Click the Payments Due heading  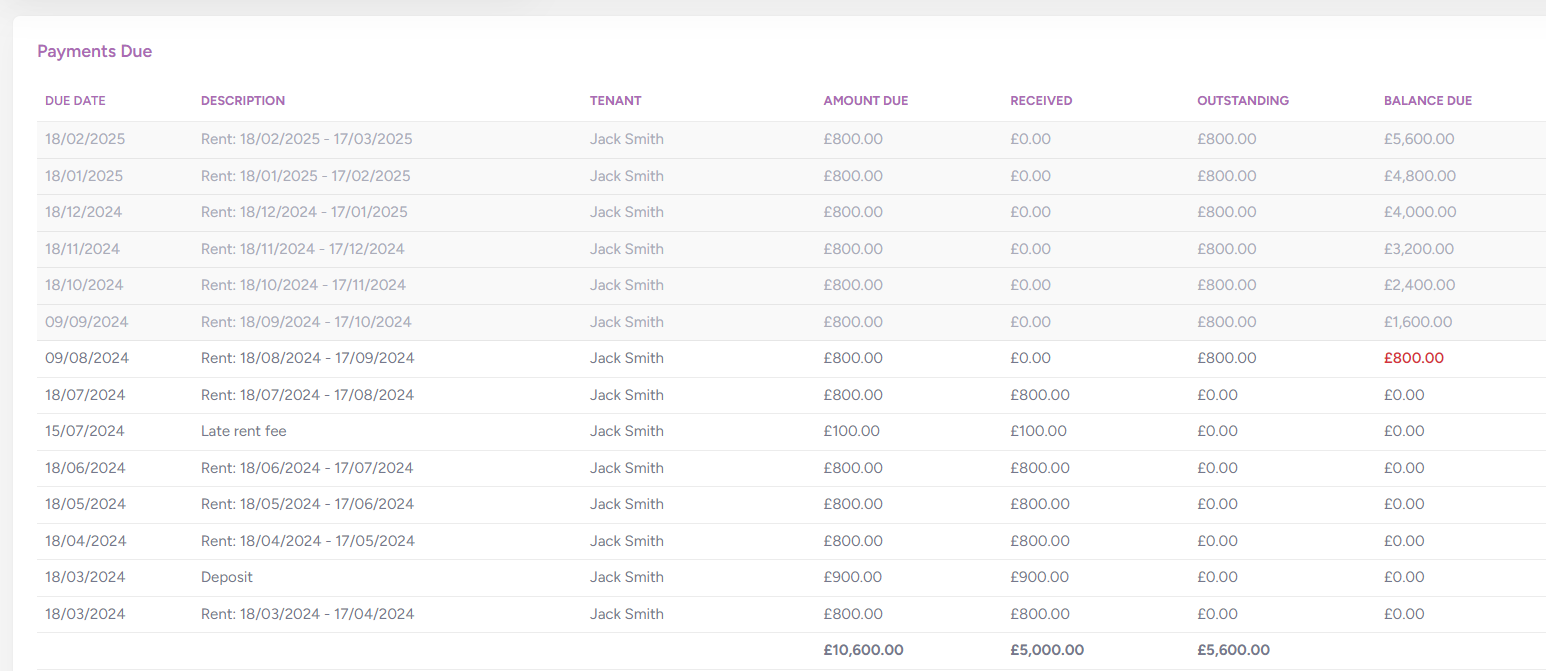pyautogui.click(x=95, y=51)
